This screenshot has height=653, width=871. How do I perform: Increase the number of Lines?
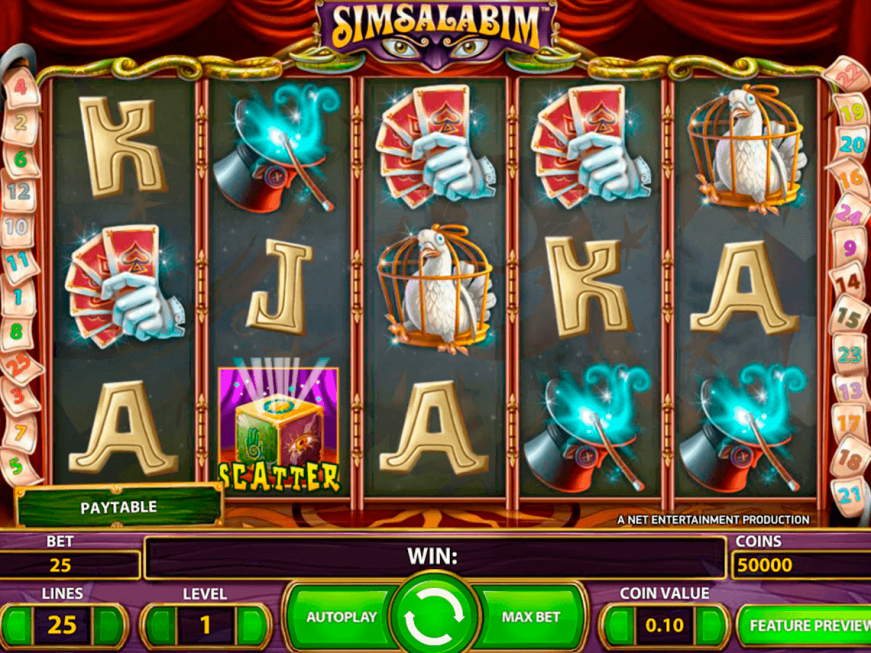tap(109, 626)
